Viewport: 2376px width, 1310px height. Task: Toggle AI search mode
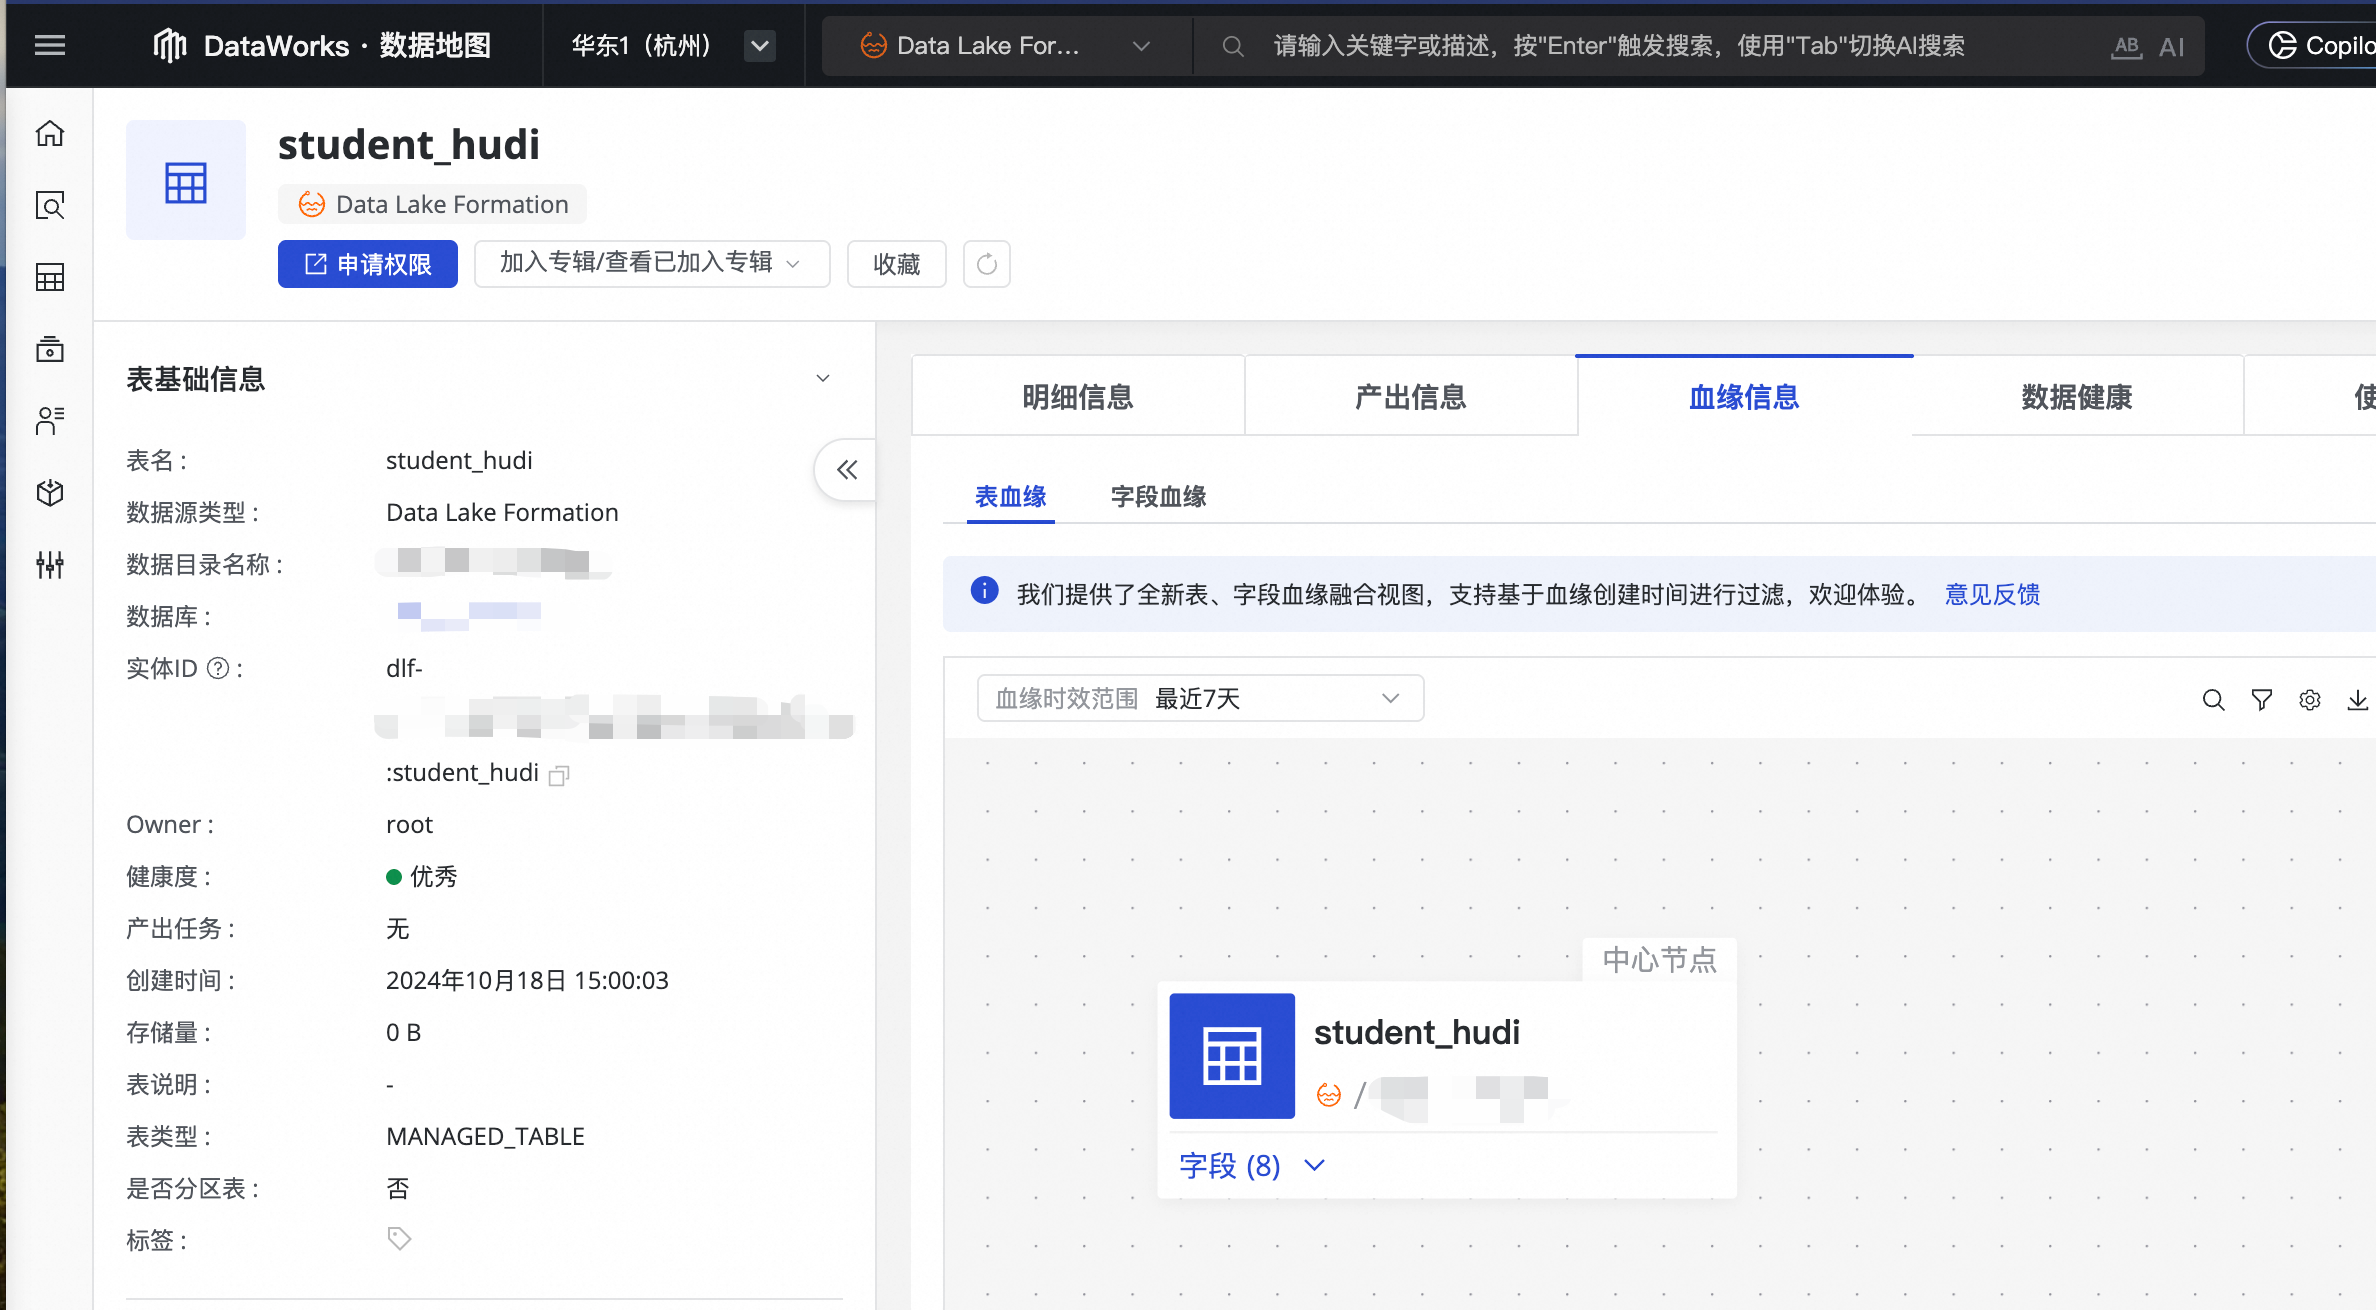(2171, 47)
